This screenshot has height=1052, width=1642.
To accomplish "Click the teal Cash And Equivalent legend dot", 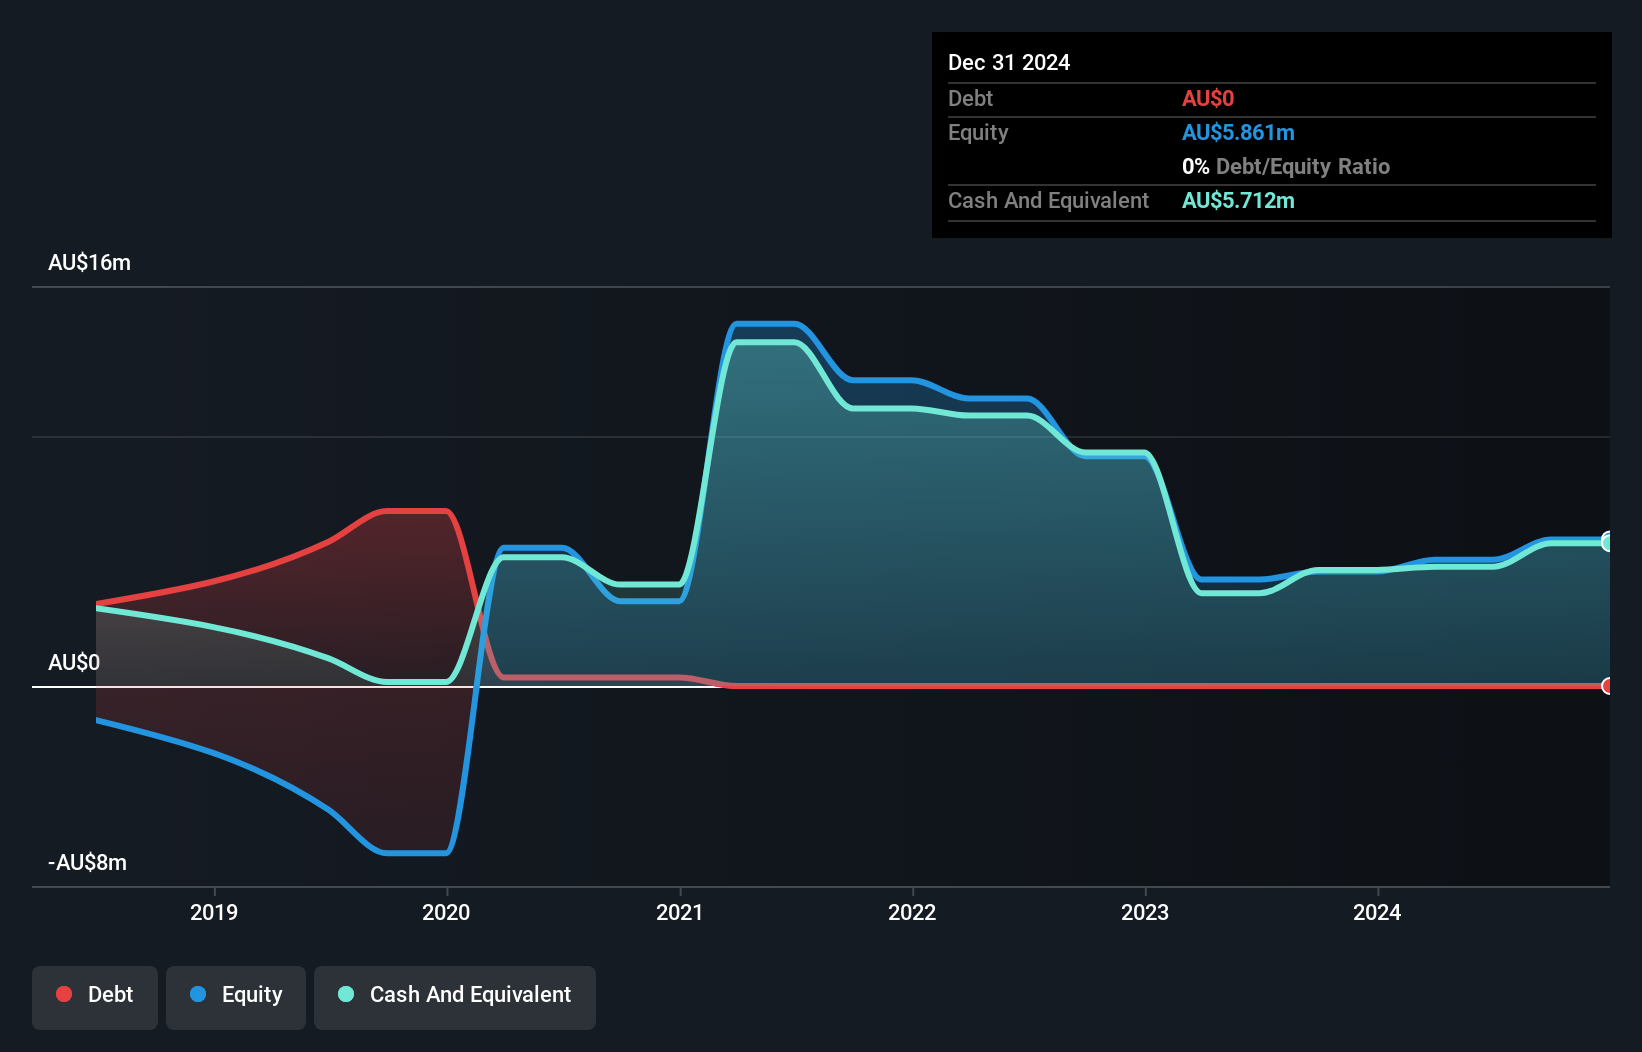I will [345, 994].
